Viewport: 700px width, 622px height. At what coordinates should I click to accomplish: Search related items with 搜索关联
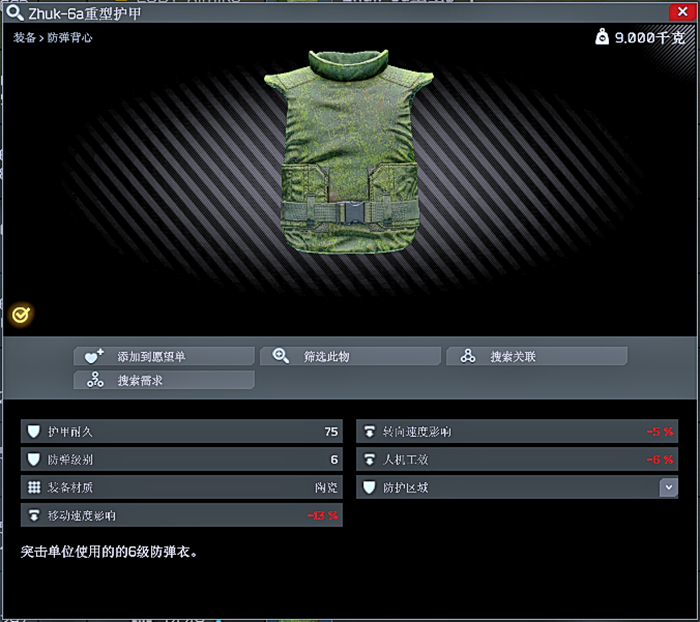tap(537, 356)
